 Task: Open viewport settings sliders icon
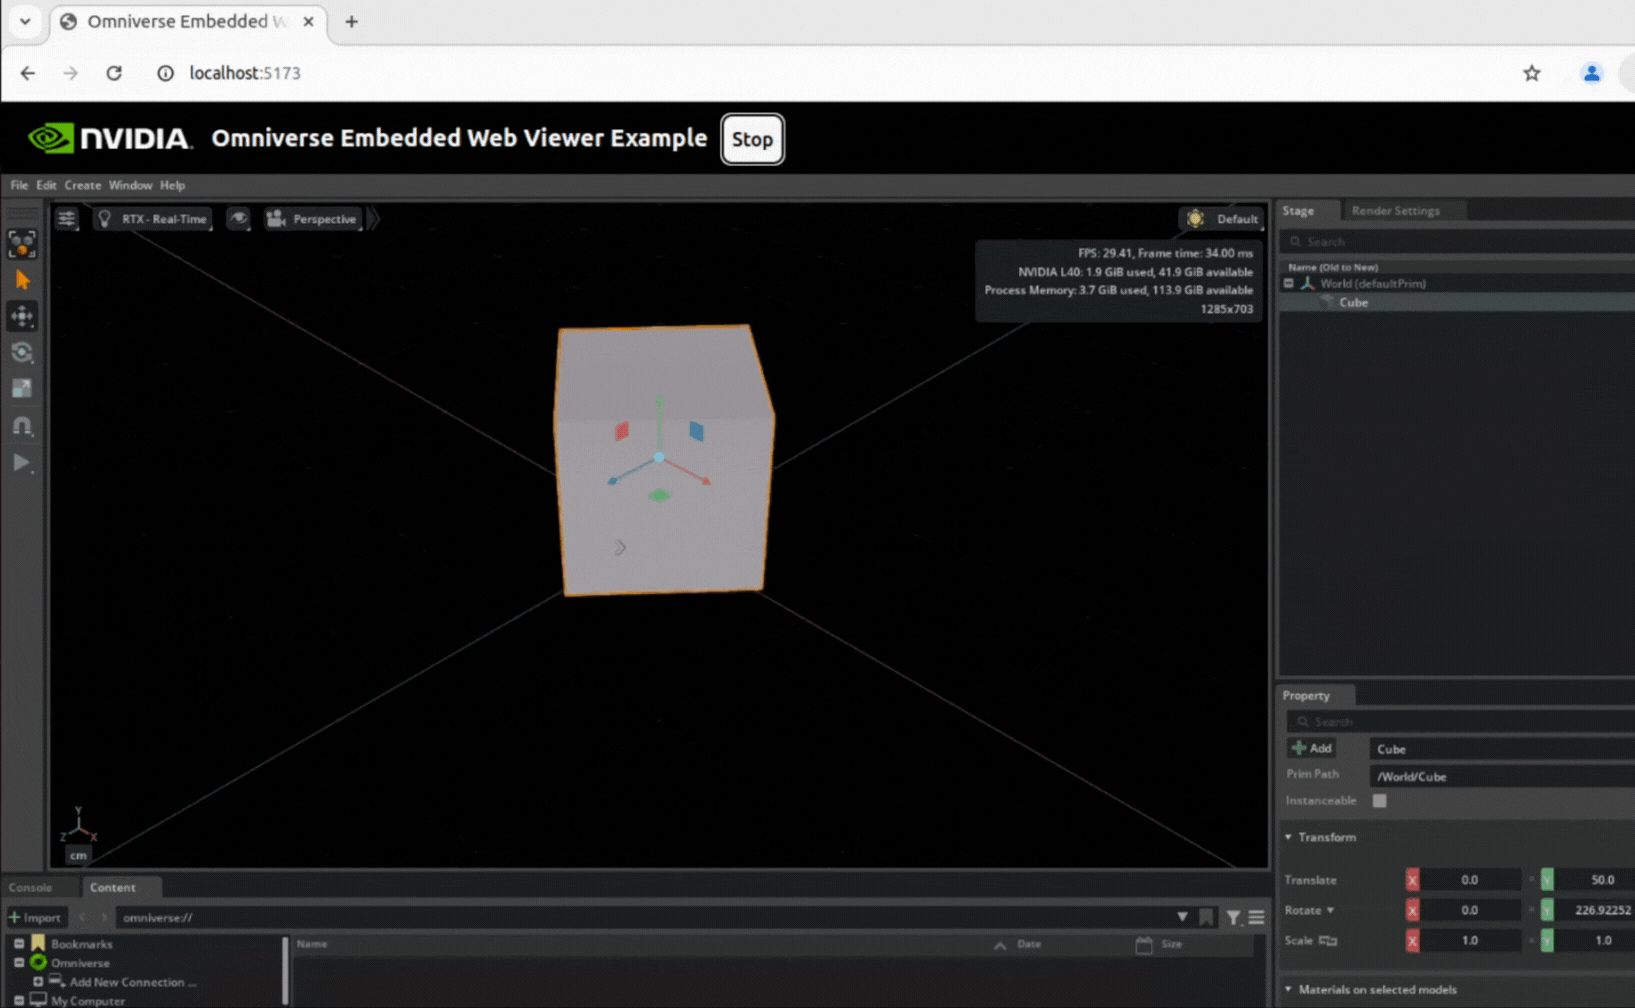click(x=66, y=219)
